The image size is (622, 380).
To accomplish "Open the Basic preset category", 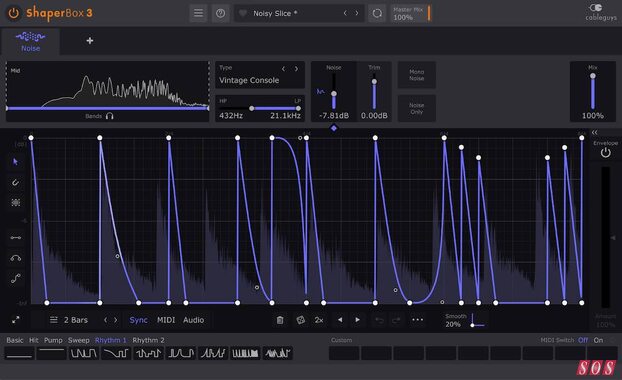I will [15, 340].
